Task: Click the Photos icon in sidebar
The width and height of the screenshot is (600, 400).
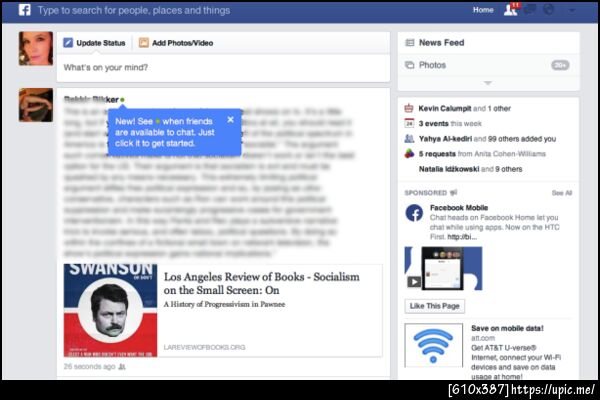Action: 409,65
